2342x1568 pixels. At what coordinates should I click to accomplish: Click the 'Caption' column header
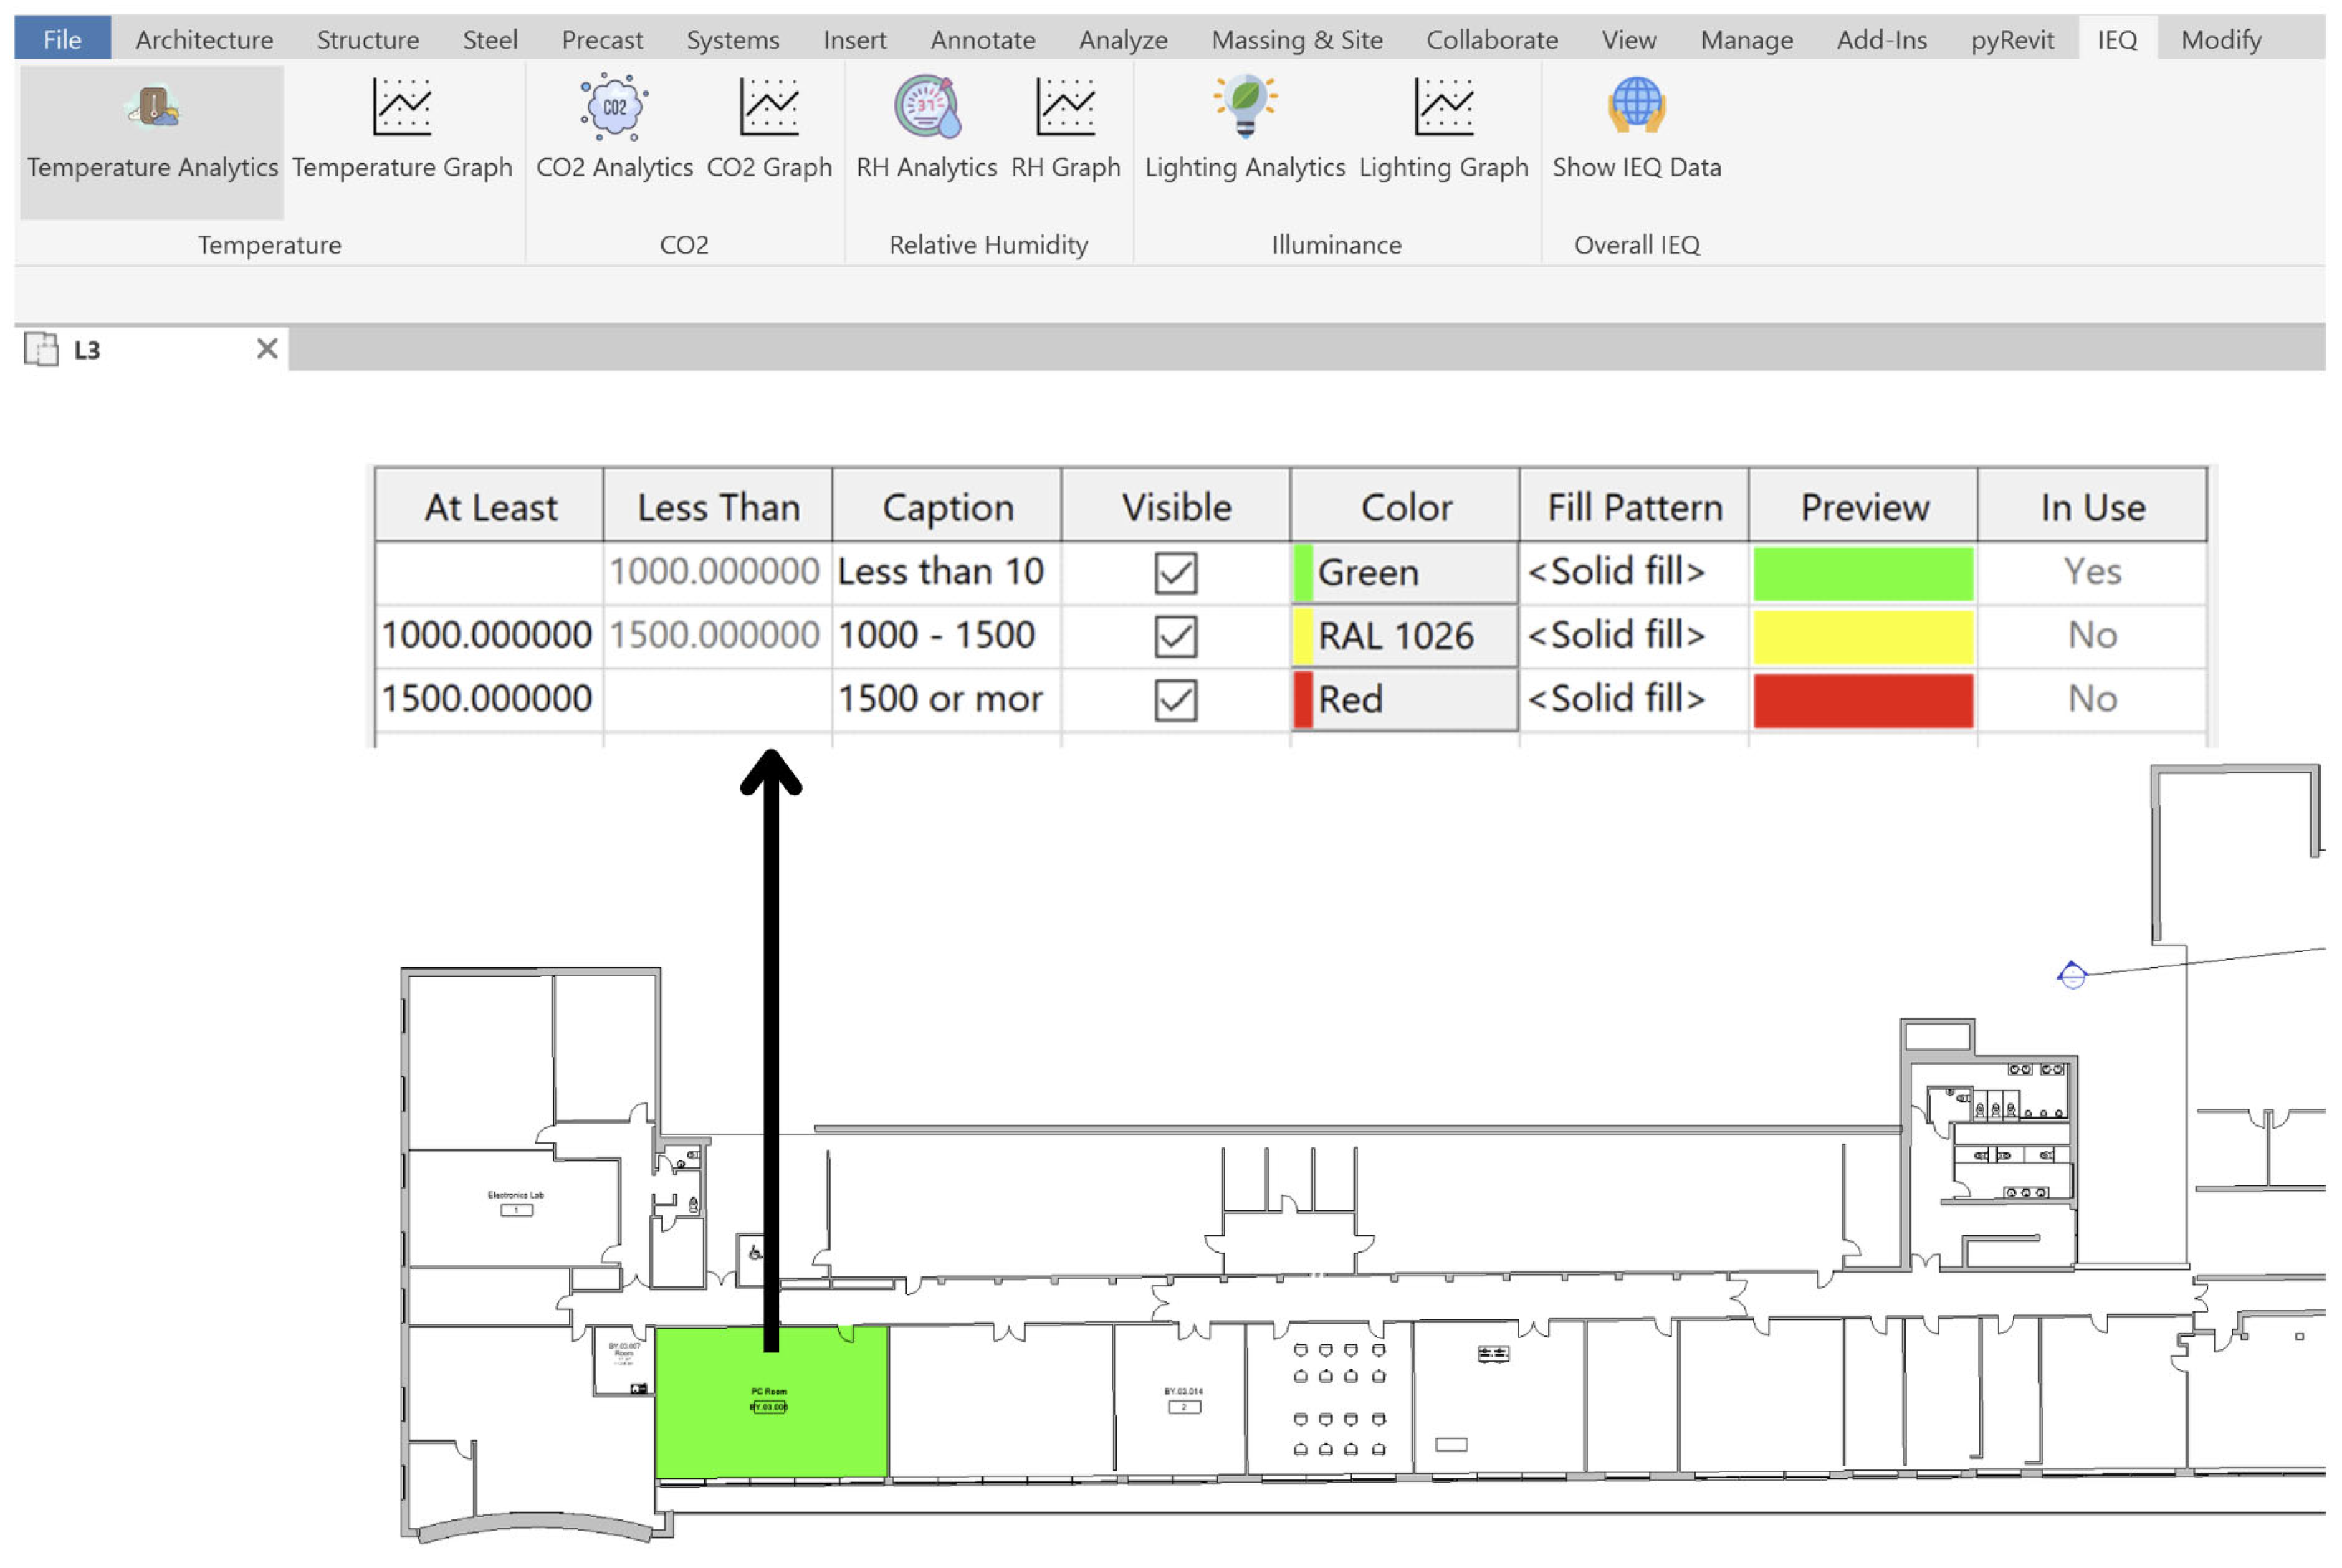click(x=947, y=507)
